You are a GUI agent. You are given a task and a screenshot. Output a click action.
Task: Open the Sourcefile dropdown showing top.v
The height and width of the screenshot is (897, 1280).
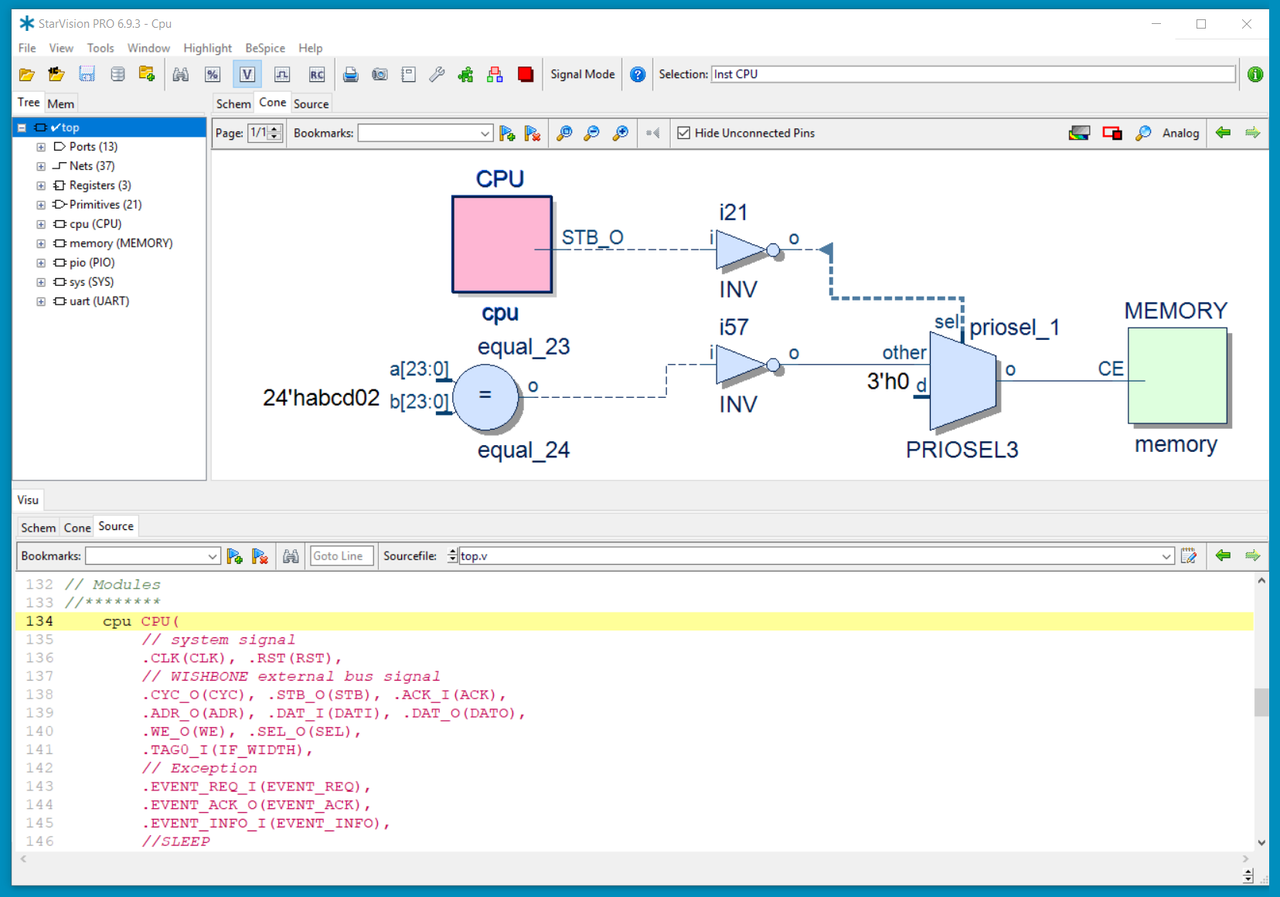tap(1166, 556)
